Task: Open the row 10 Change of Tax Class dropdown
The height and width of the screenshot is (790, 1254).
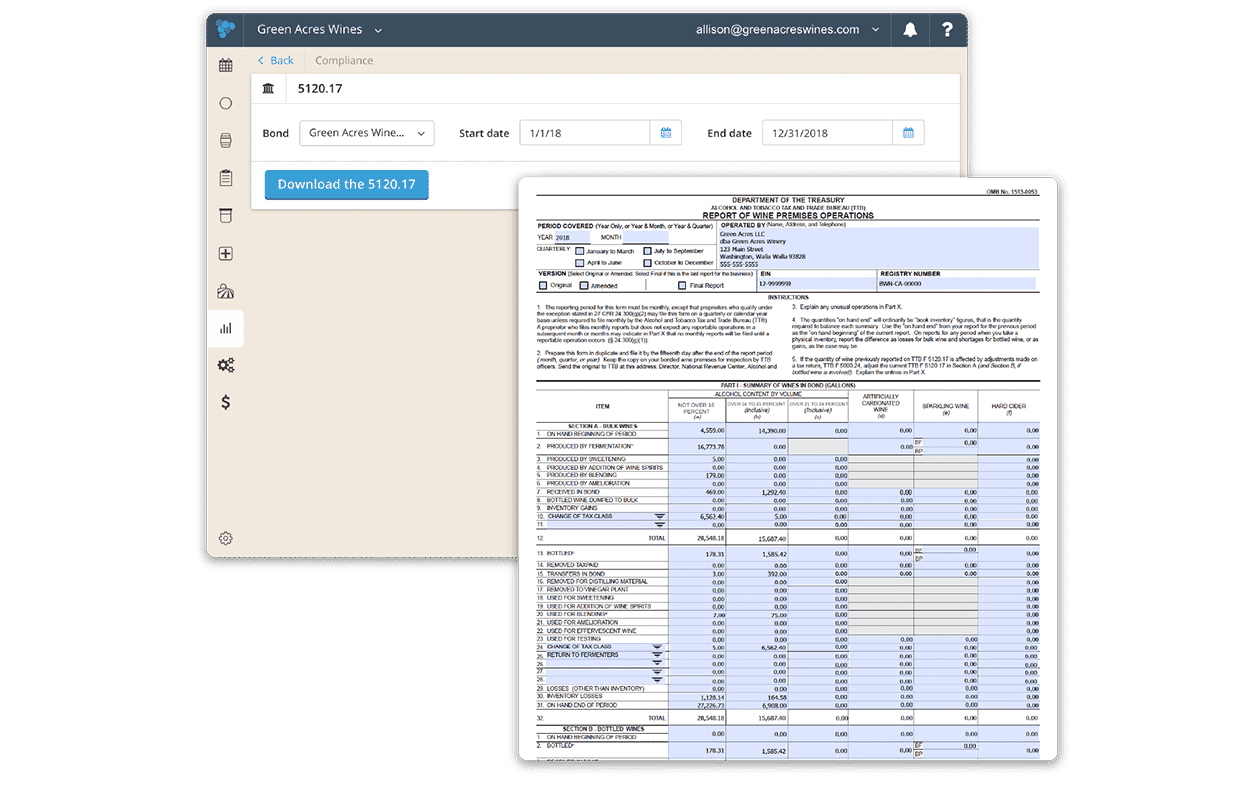Action: tap(660, 517)
